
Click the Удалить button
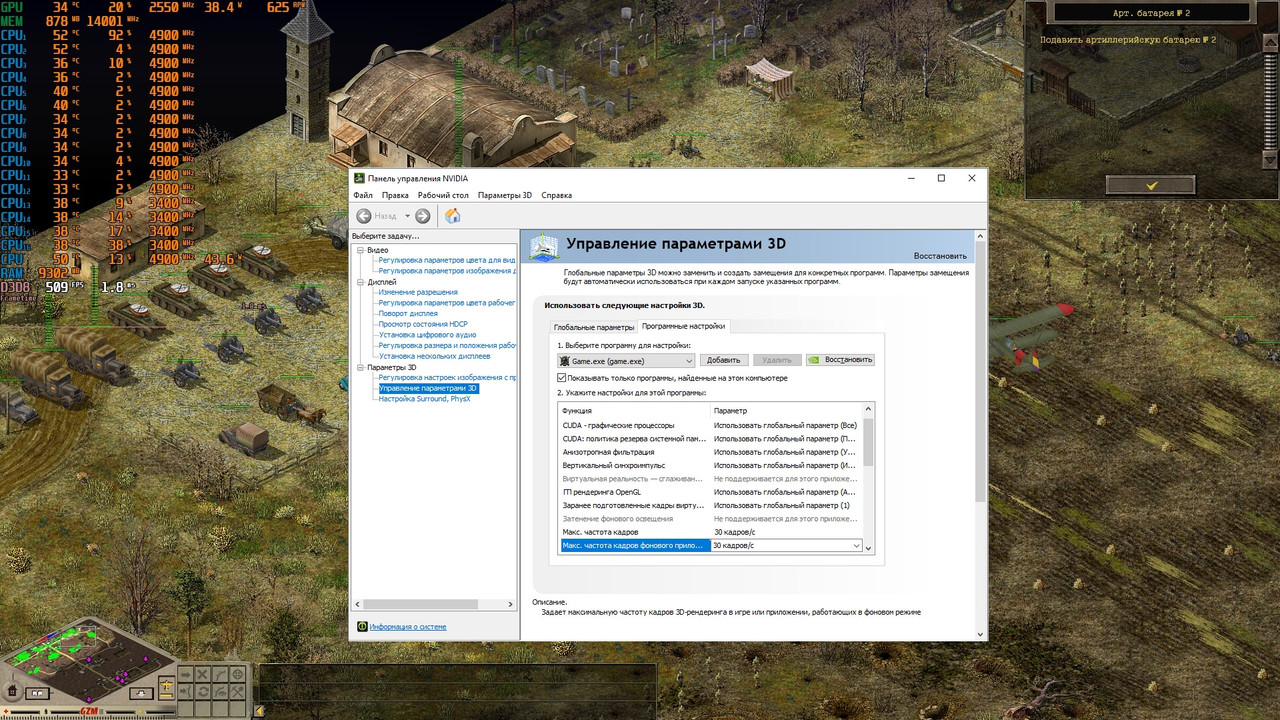pyautogui.click(x=777, y=360)
